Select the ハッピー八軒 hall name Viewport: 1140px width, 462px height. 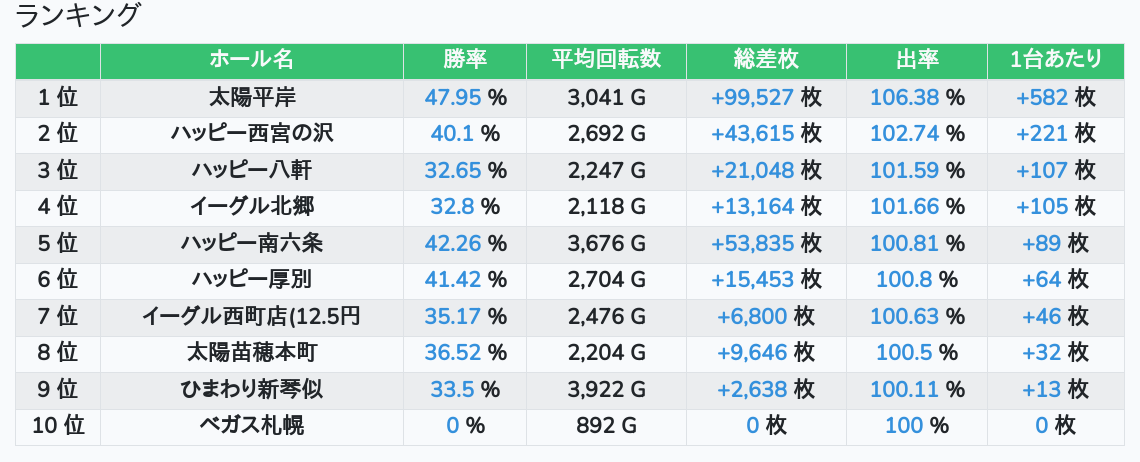coord(252,170)
